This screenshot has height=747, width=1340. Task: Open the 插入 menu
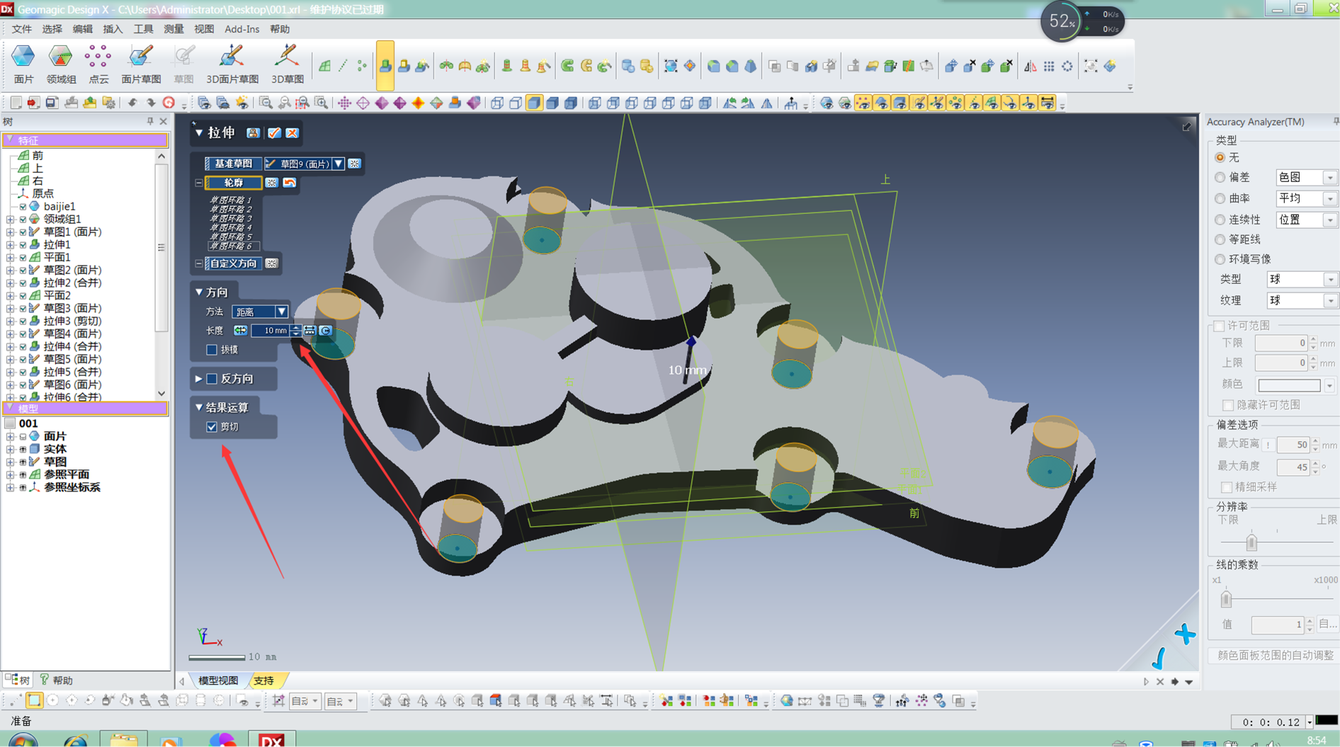click(113, 29)
